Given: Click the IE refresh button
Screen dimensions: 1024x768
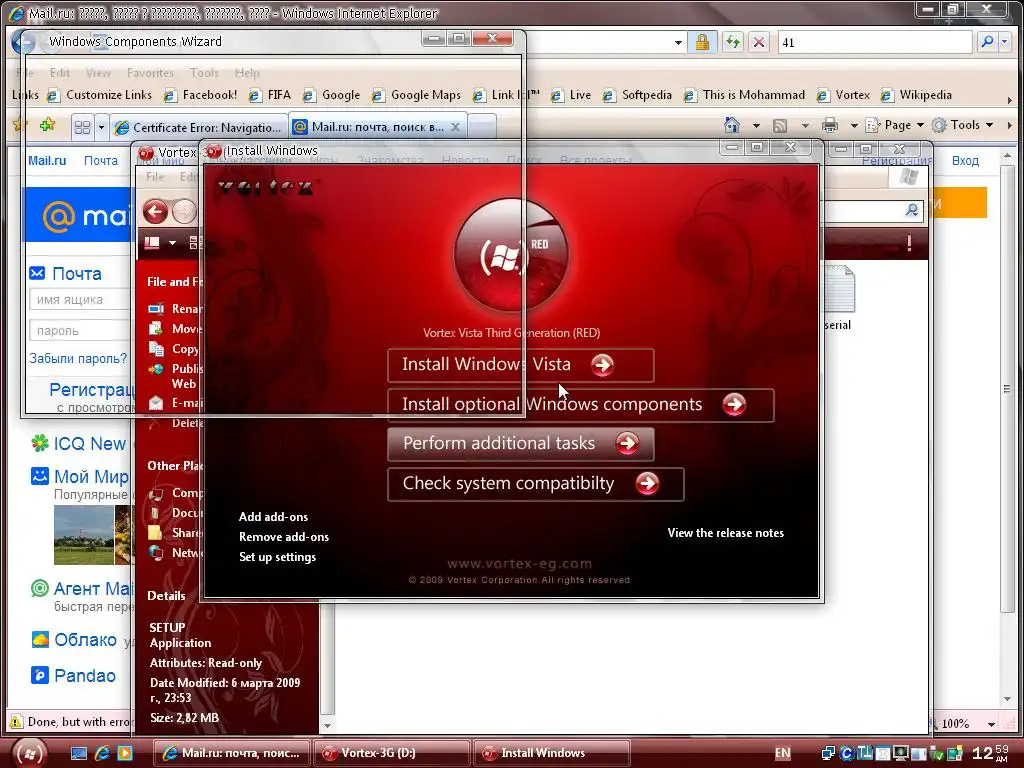Looking at the screenshot, I should [732, 42].
